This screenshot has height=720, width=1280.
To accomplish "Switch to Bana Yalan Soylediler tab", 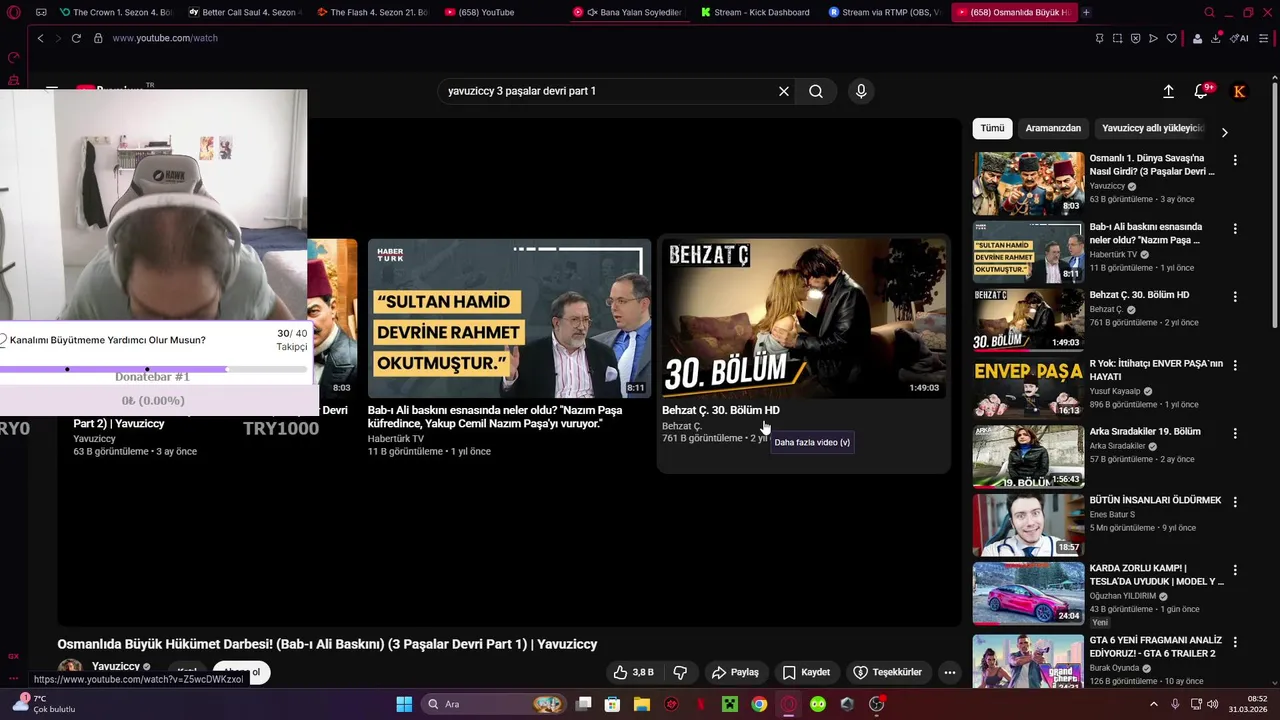I will (x=629, y=12).
